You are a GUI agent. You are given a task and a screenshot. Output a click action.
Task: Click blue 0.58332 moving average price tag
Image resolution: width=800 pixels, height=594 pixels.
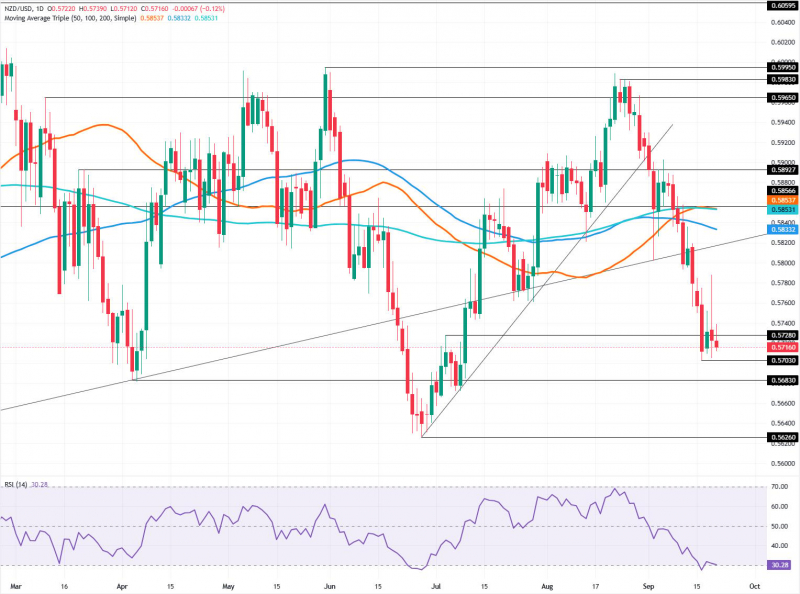pyautogui.click(x=782, y=230)
